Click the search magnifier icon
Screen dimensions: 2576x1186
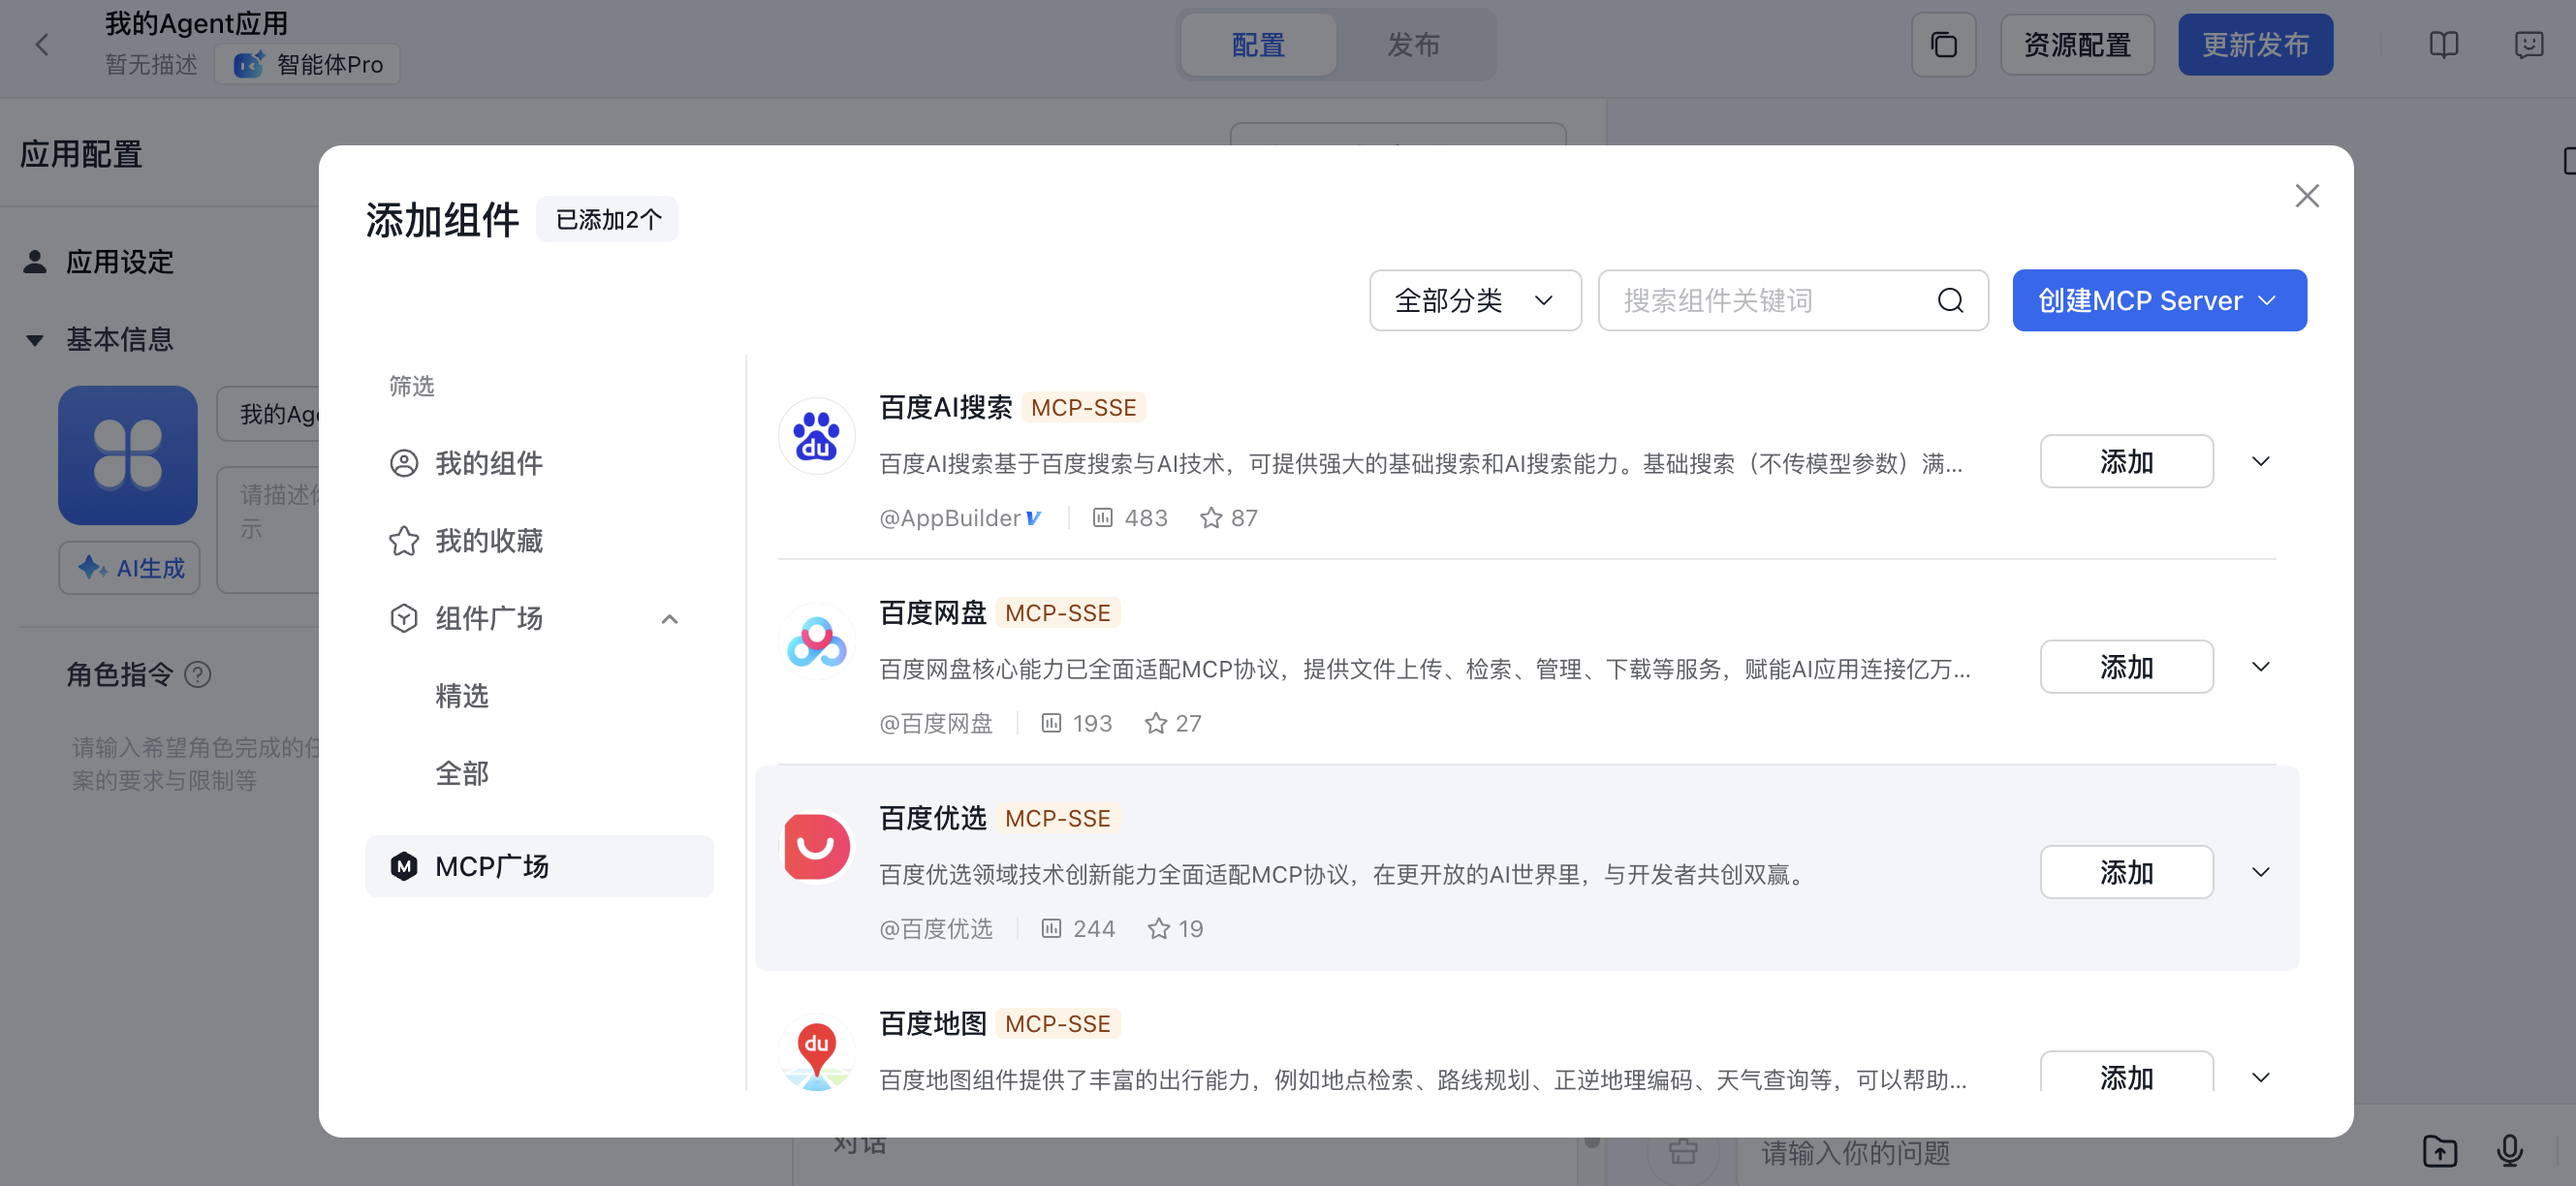1950,300
